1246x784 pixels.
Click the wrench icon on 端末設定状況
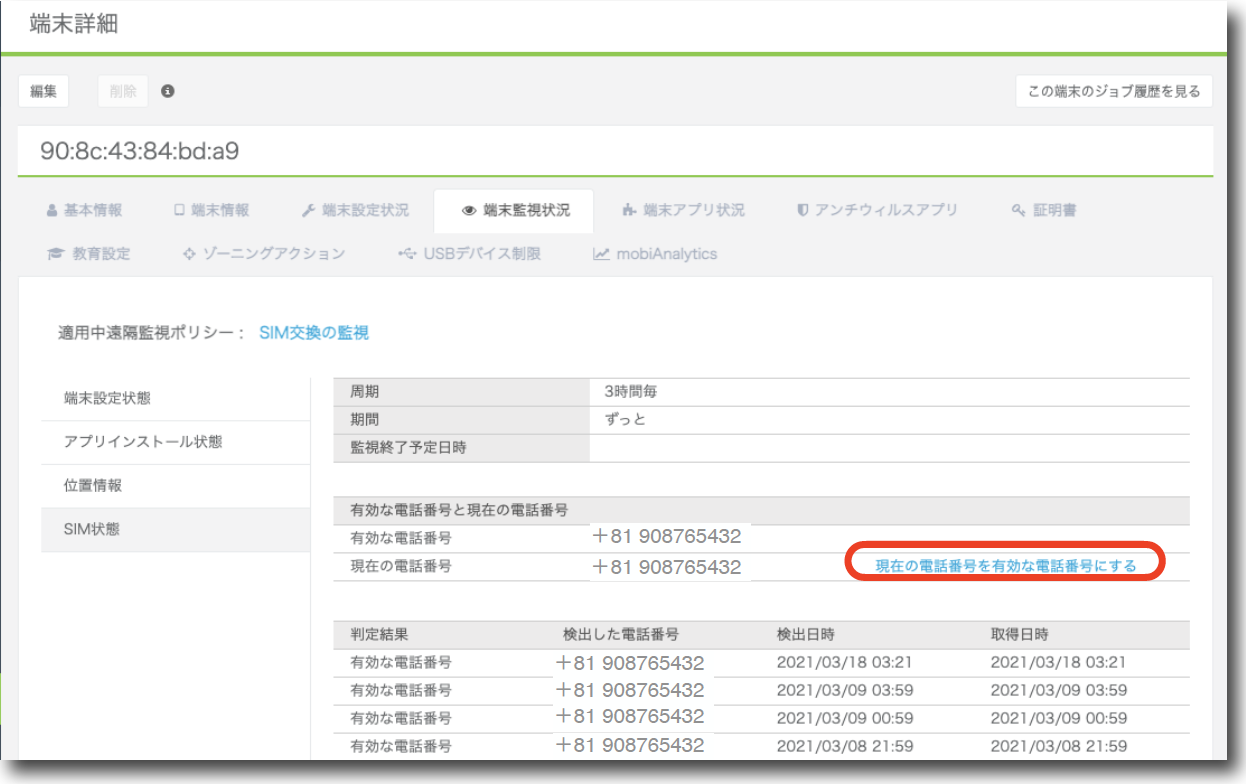click(308, 211)
